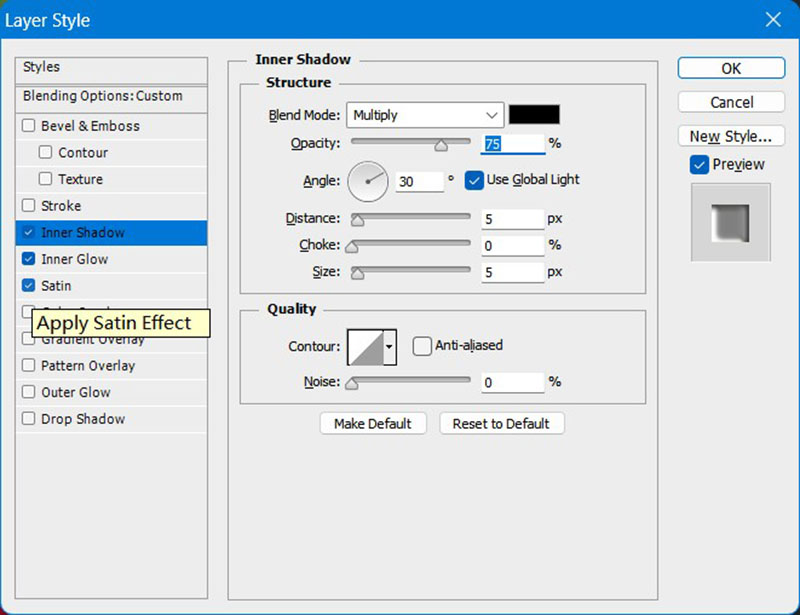This screenshot has height=615, width=800.
Task: Click the Choke slider handle
Action: coord(352,247)
